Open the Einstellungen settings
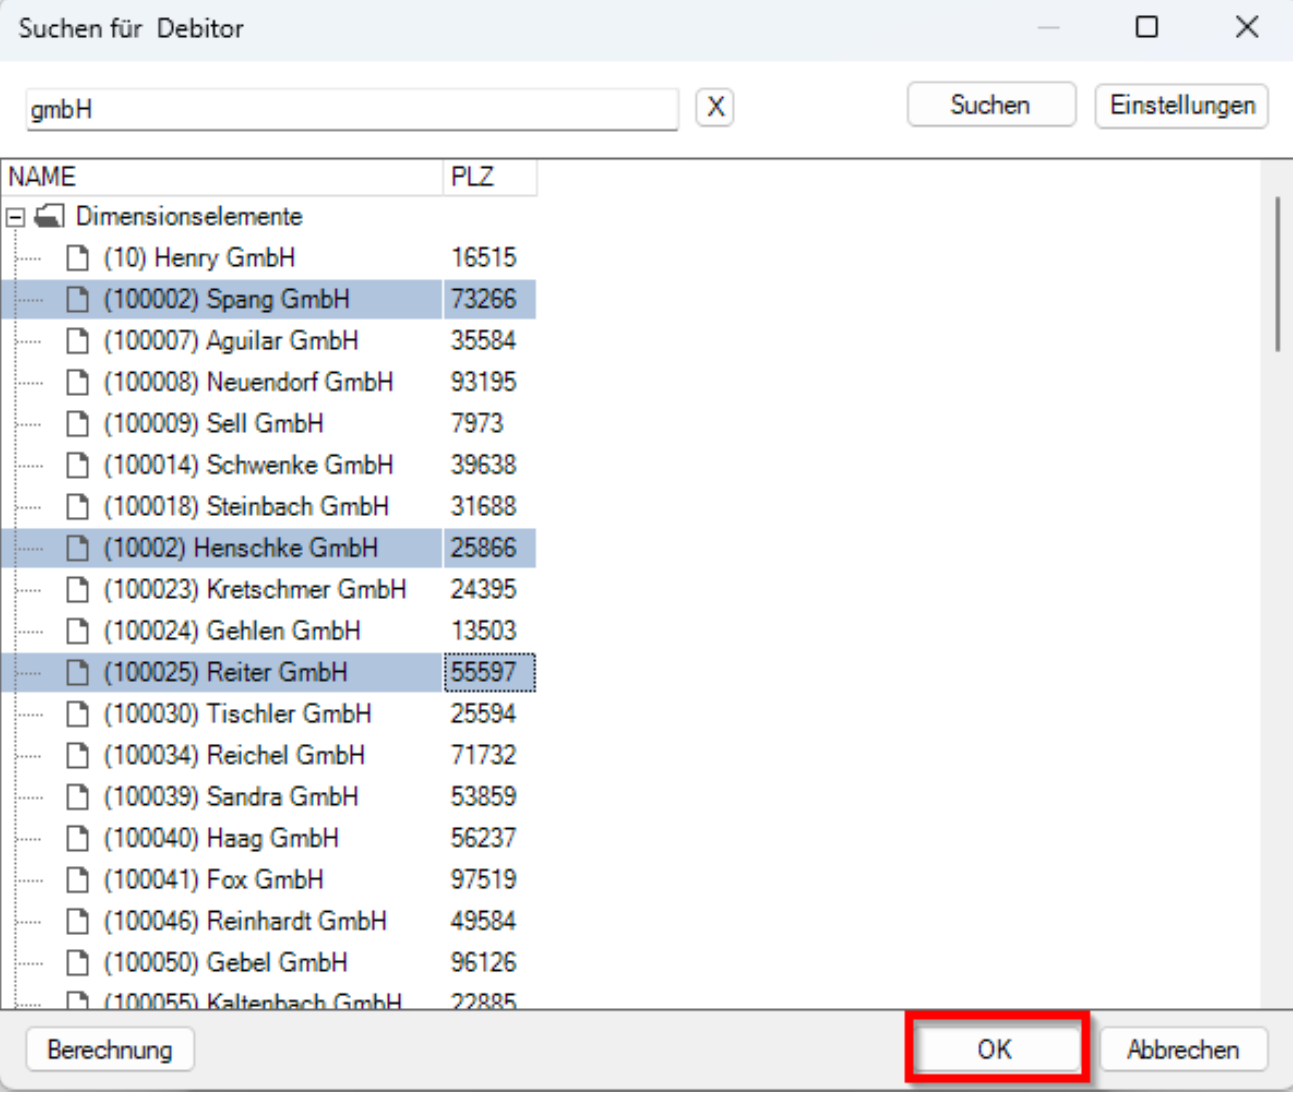The height and width of the screenshot is (1096, 1302). click(1182, 105)
